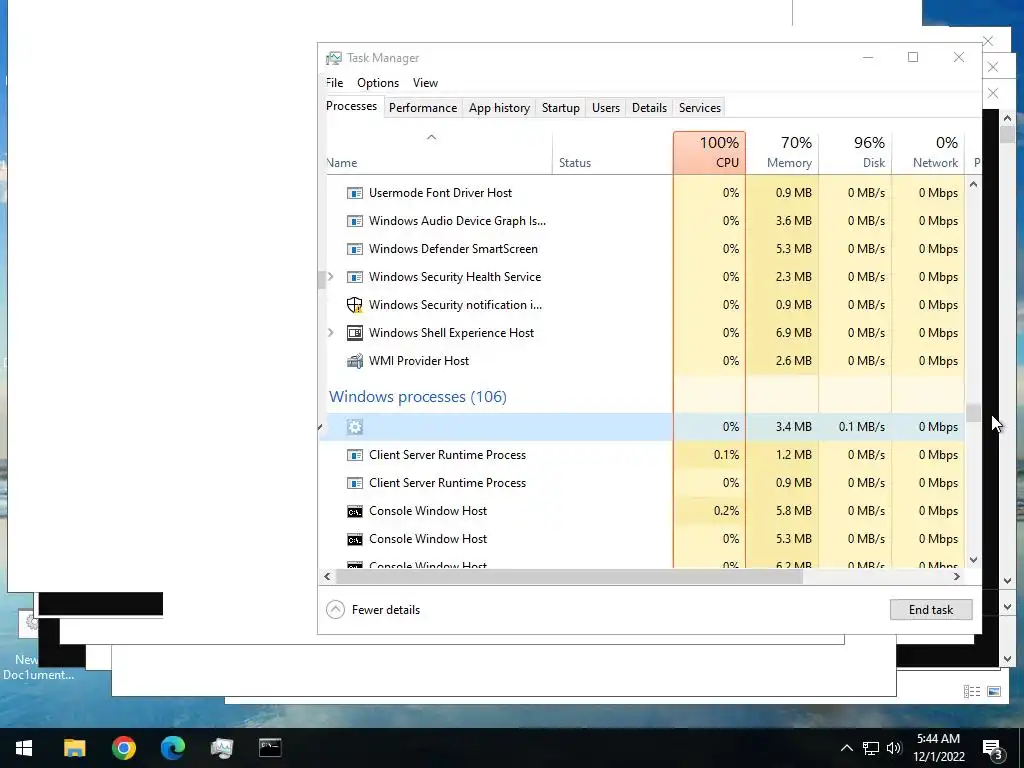The height and width of the screenshot is (768, 1024).
Task: Click the End task button
Action: 931,609
